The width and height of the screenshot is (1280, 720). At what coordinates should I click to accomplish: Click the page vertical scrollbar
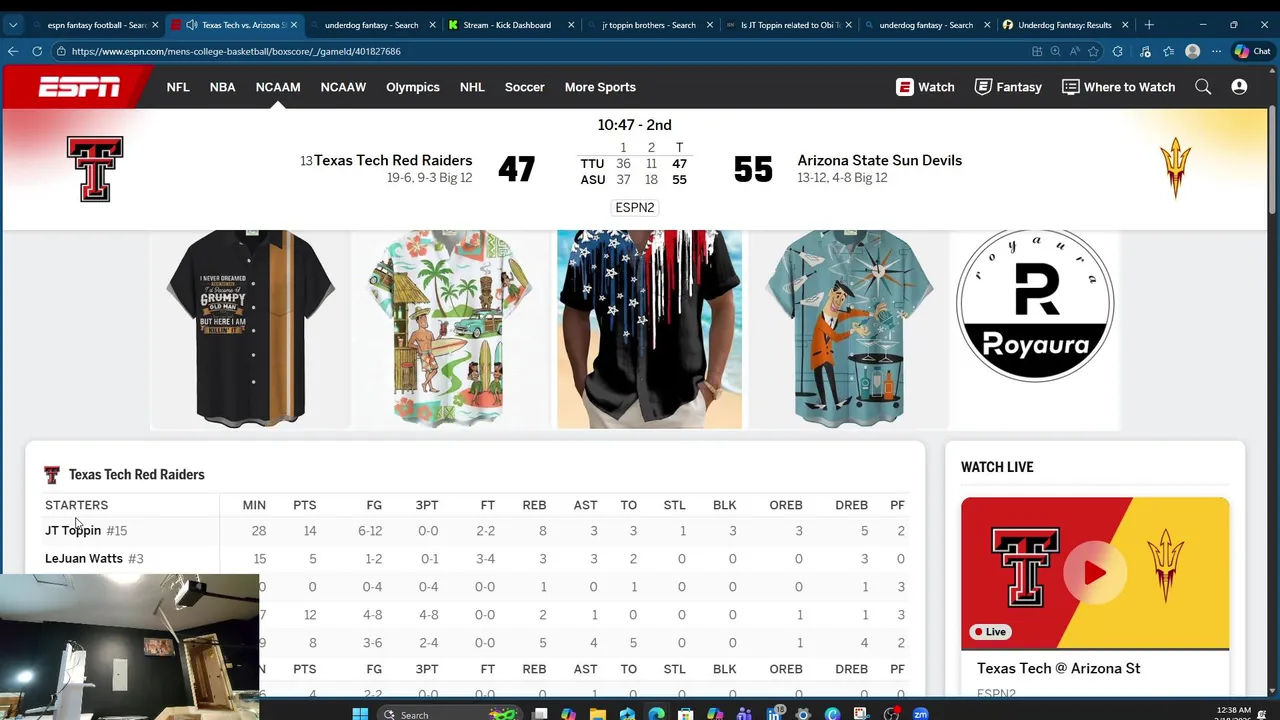[x=1273, y=158]
